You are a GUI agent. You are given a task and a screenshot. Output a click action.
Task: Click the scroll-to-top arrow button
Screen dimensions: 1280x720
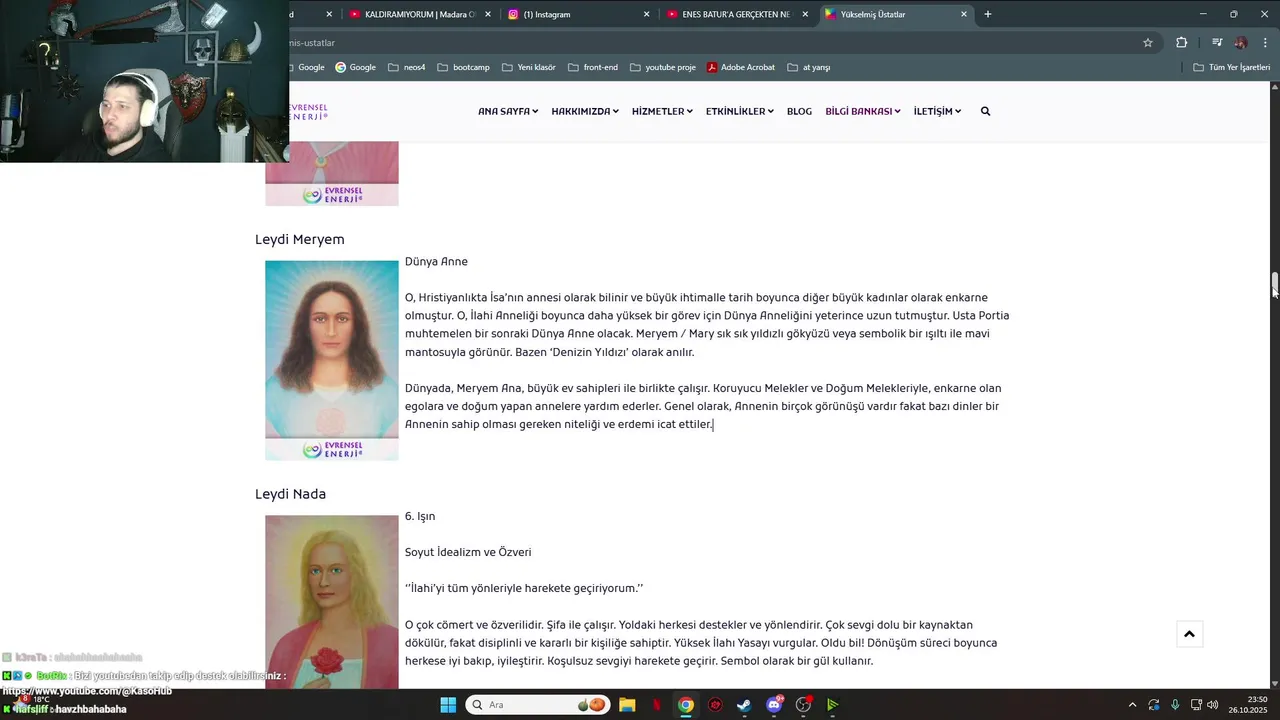coord(1190,634)
